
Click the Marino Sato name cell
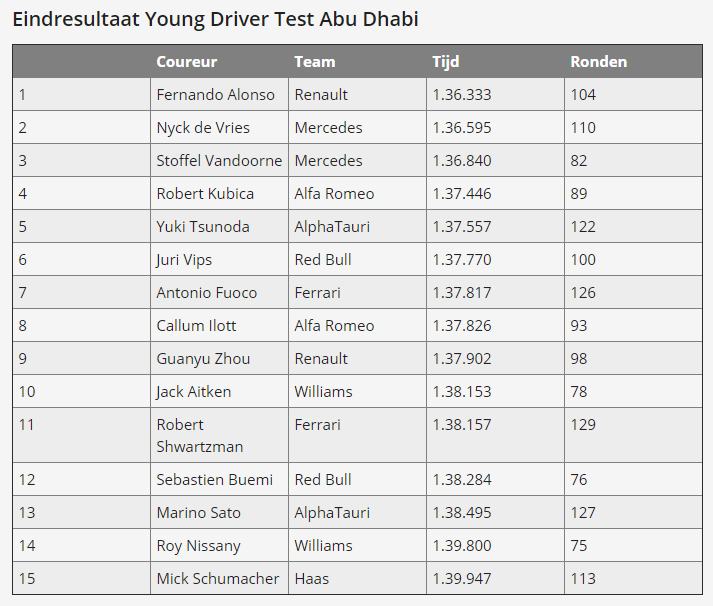[219, 512]
